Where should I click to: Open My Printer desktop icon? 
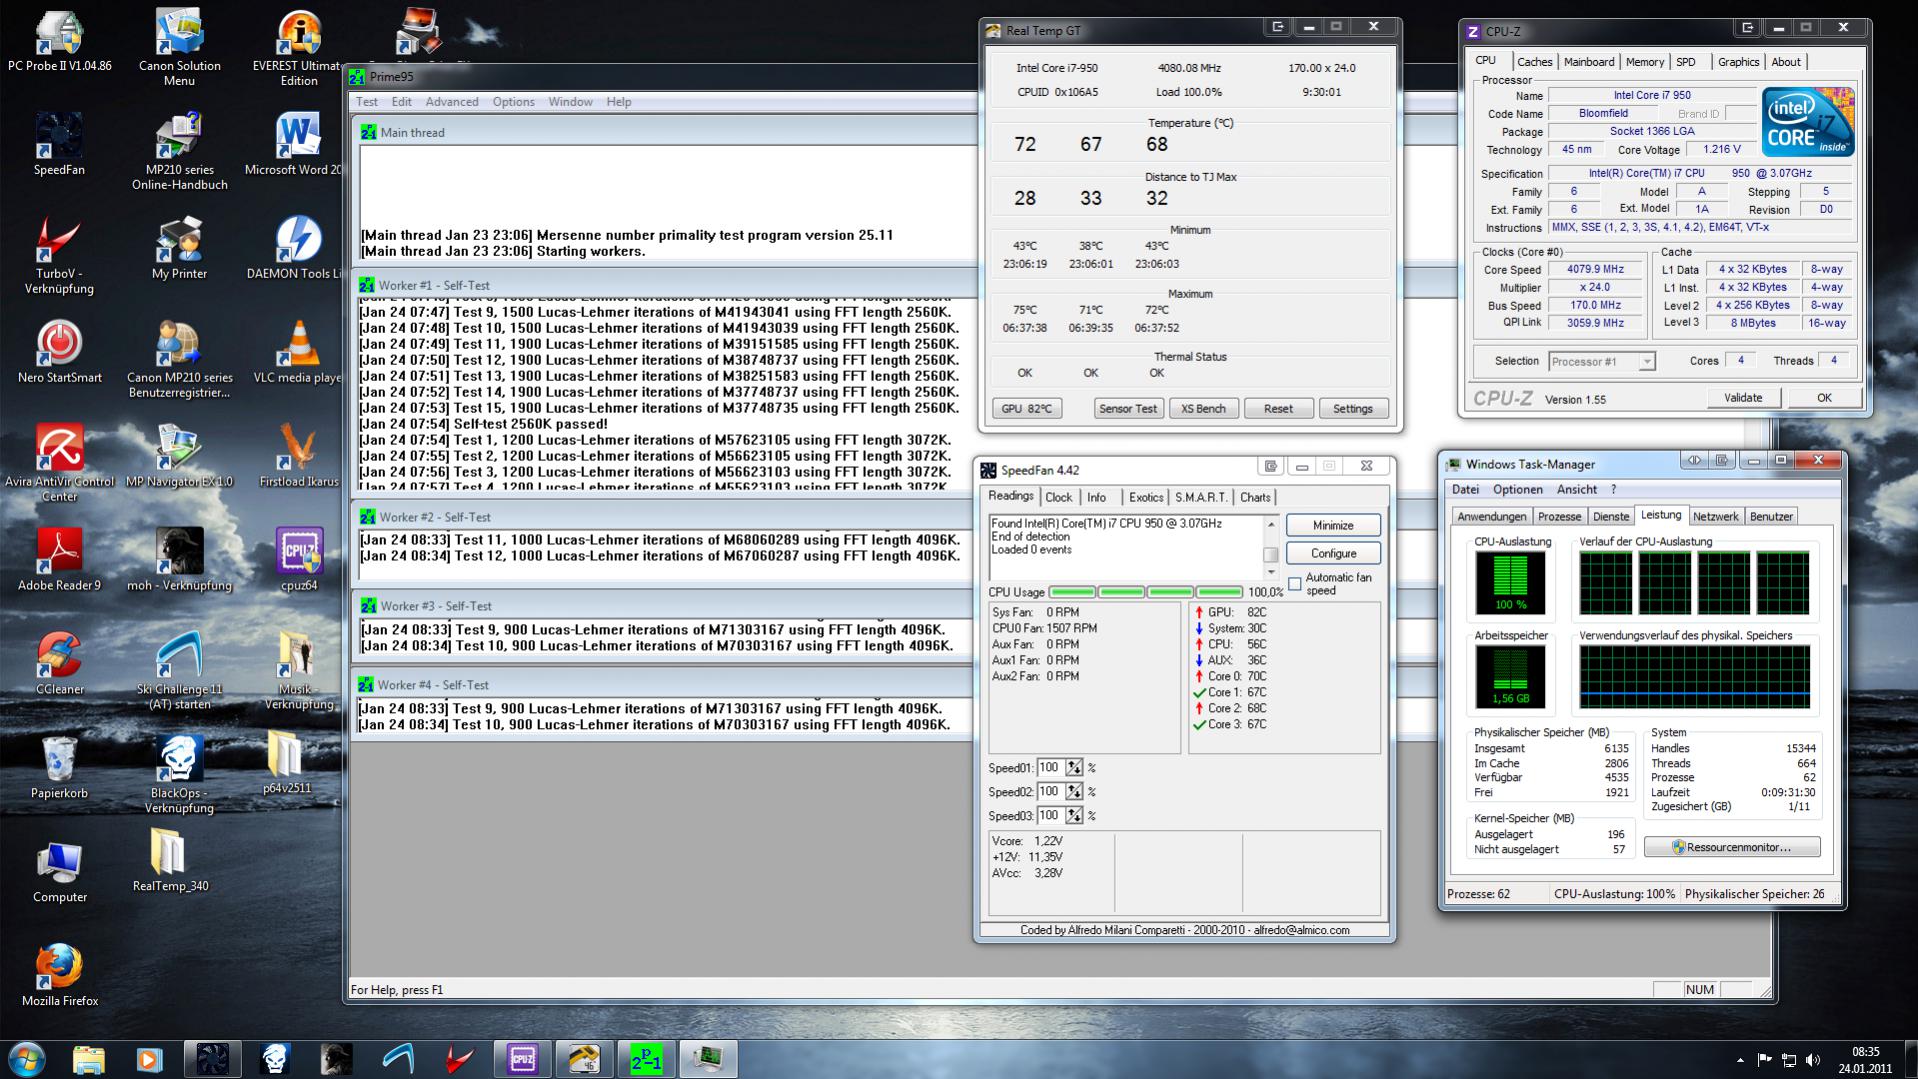(x=180, y=248)
